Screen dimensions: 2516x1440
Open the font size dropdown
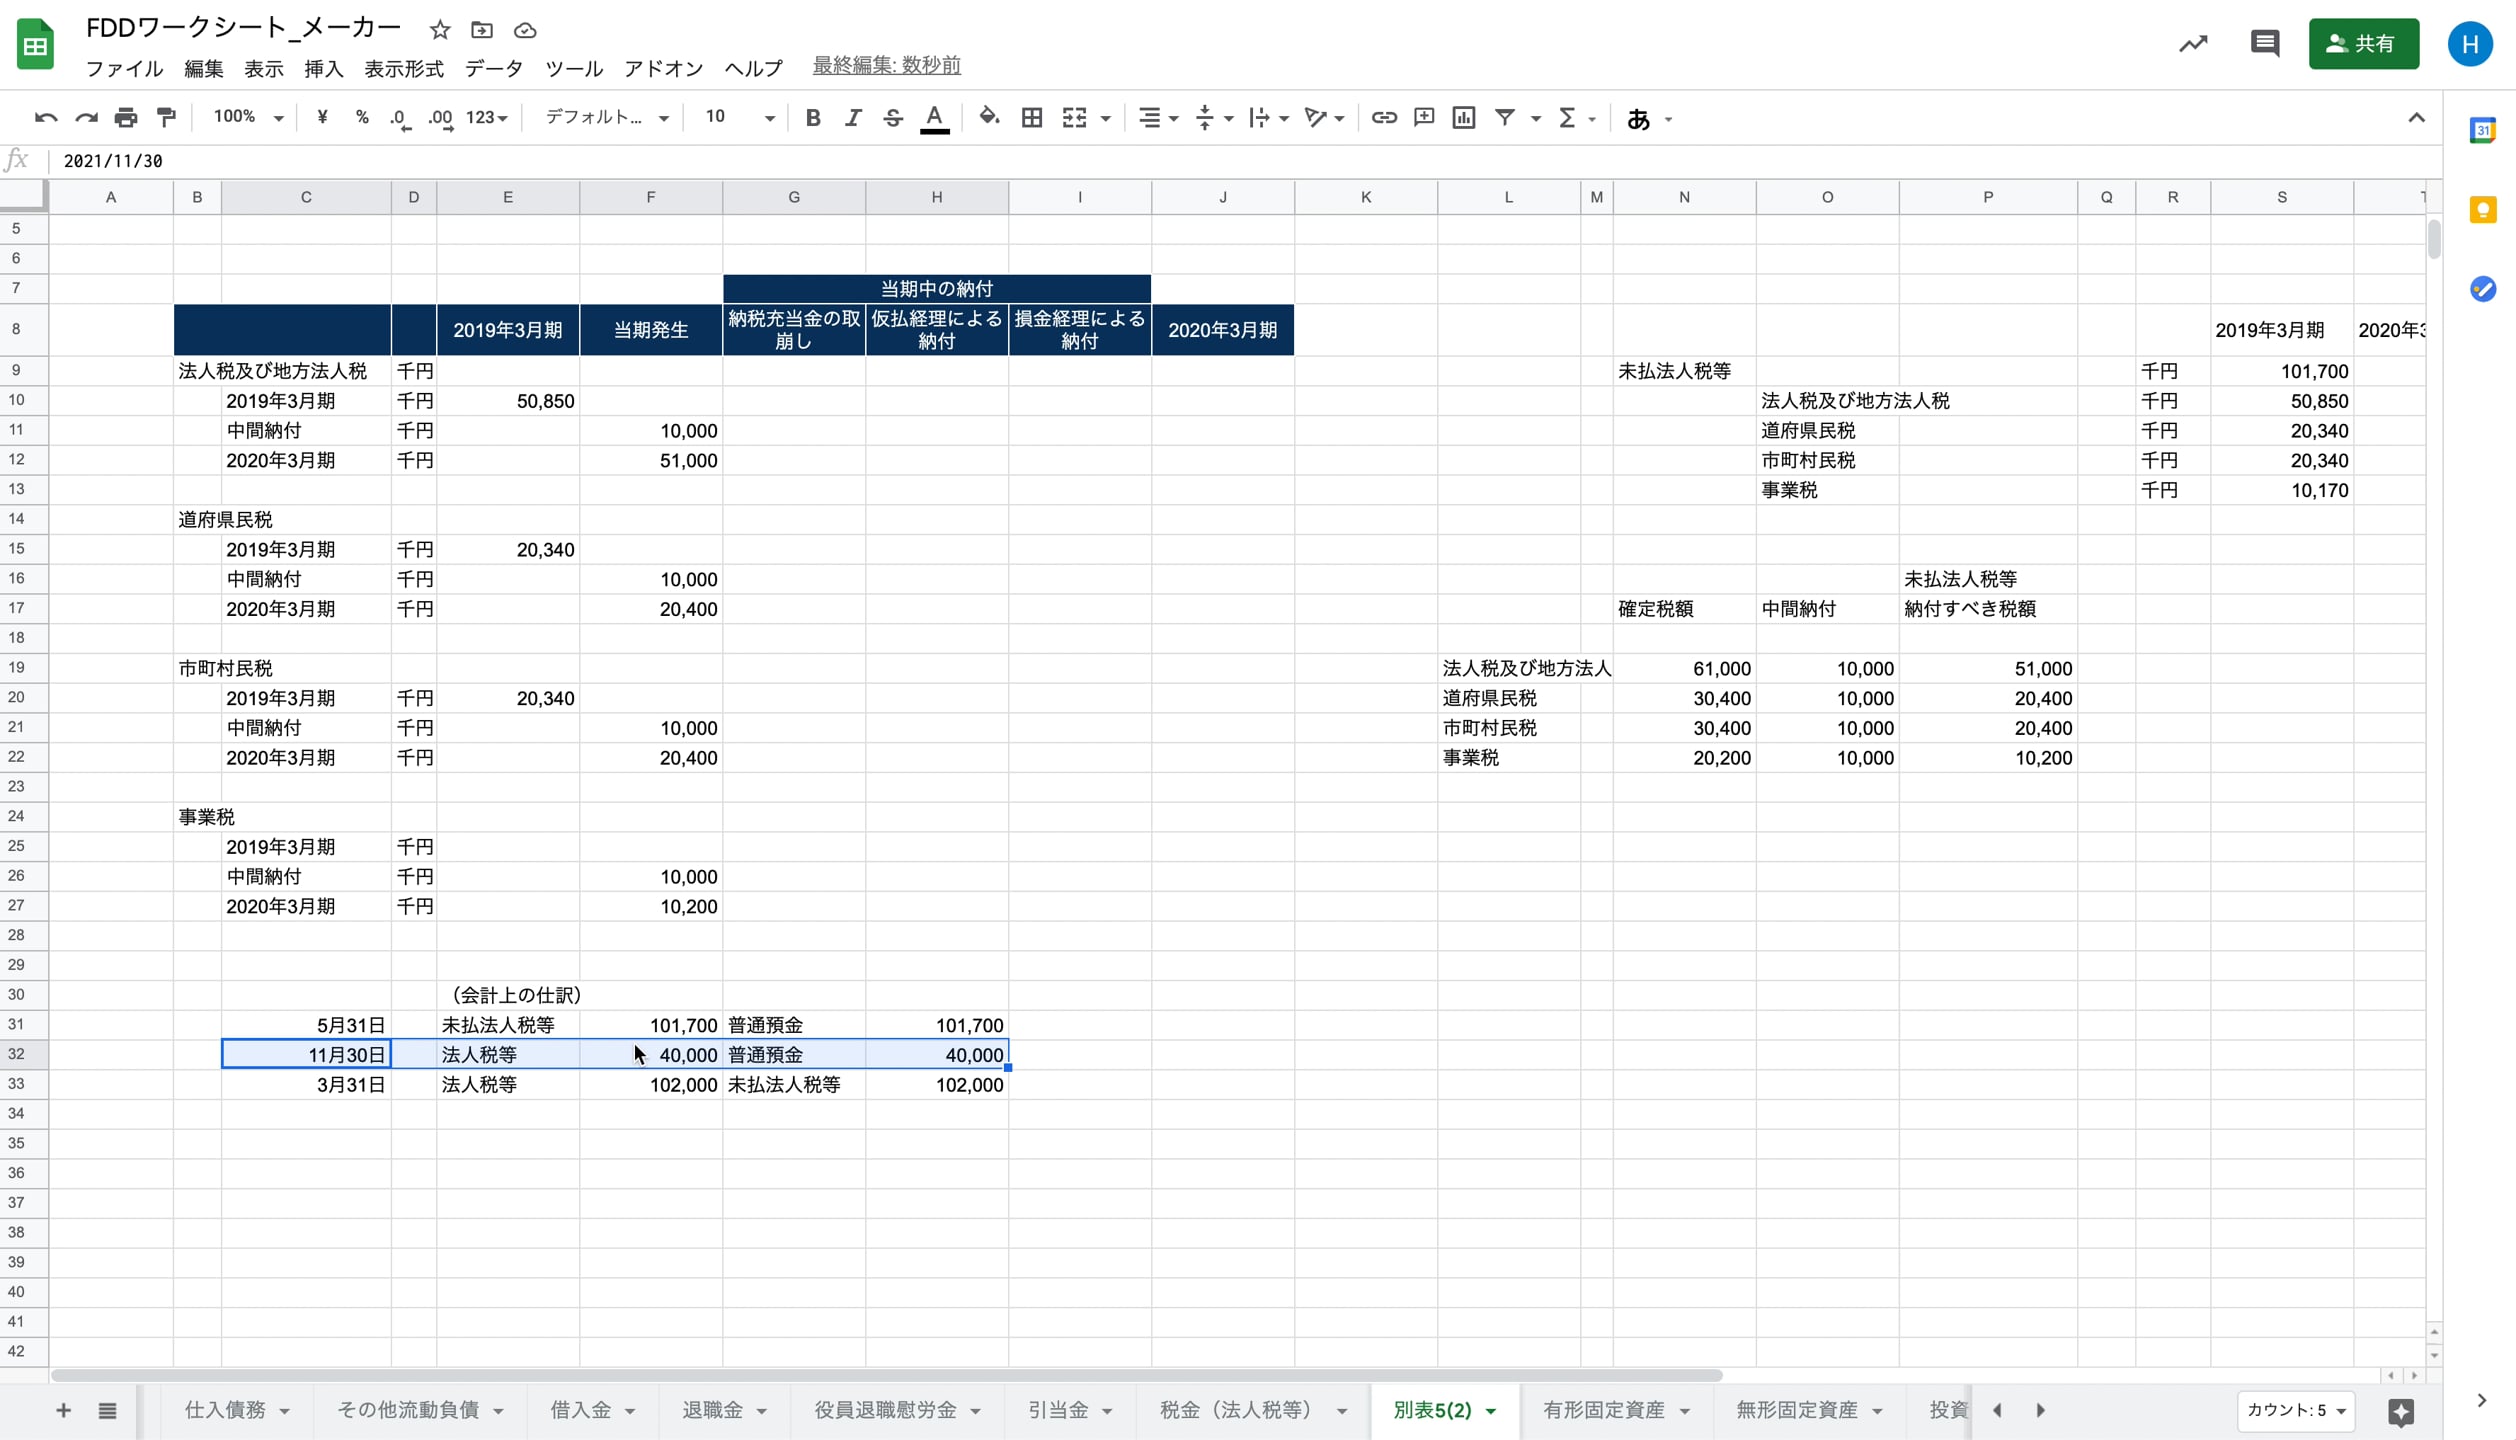(x=740, y=118)
